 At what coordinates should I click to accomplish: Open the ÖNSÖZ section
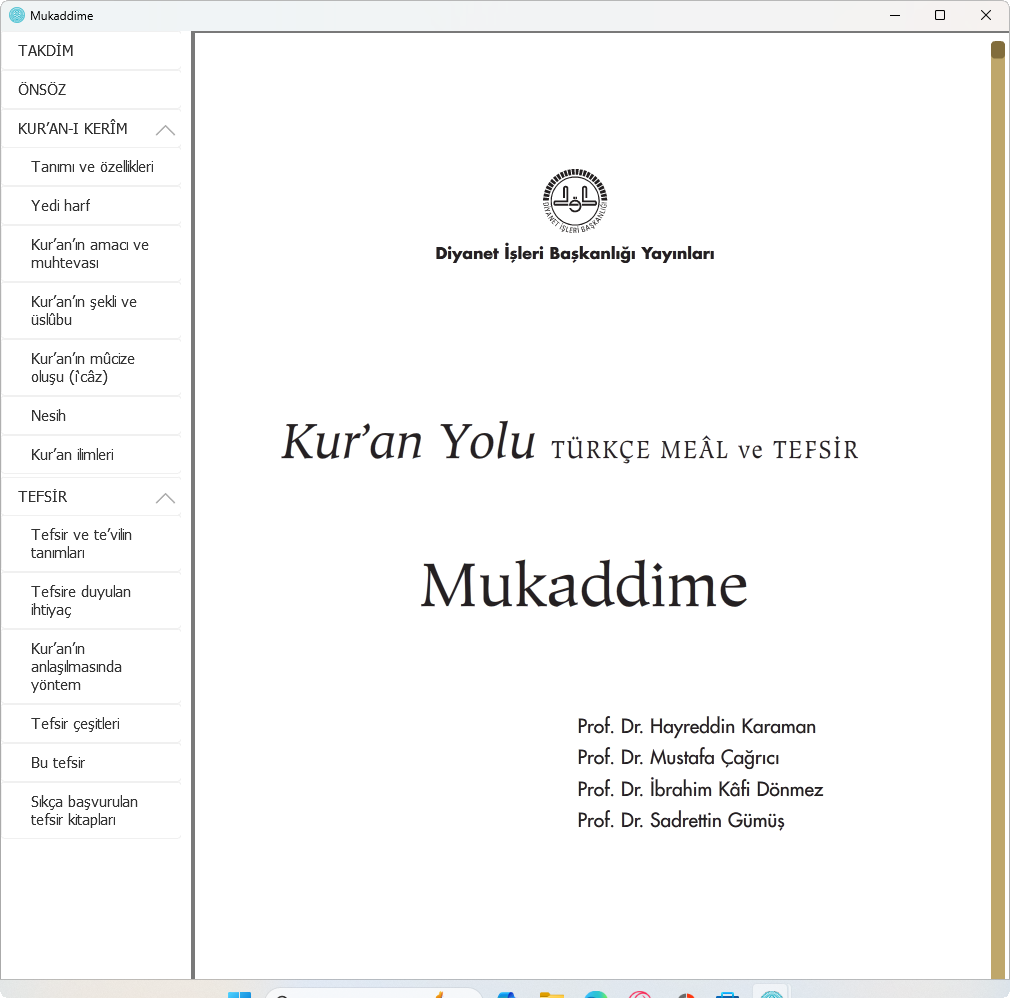click(91, 90)
